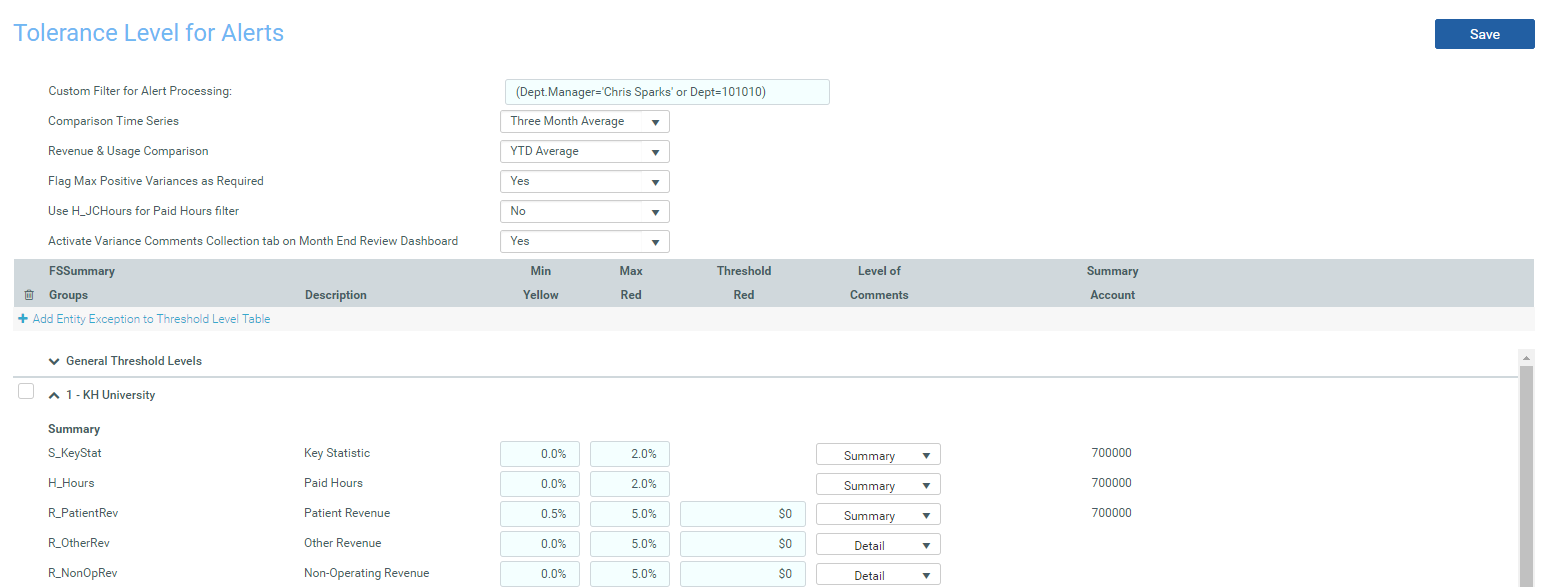Click the R_PatientRev Threshold Red field
Viewport: 1544px width, 587px height.
click(743, 514)
